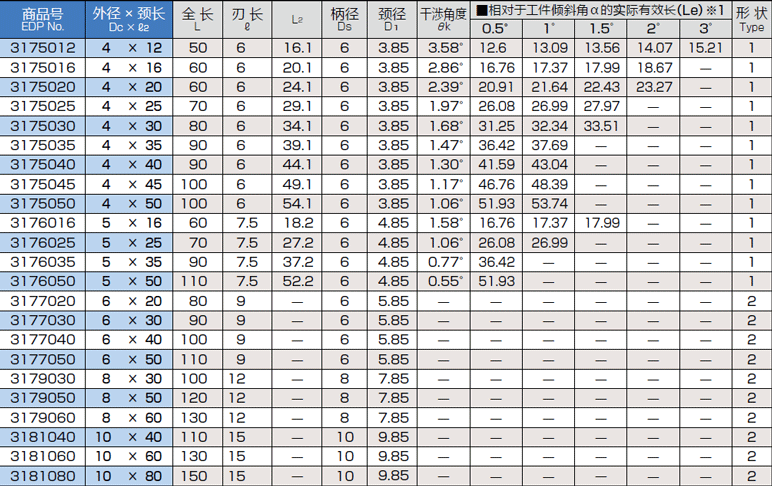Click the 1.5° sub-column header
The width and height of the screenshot is (772, 486).
pos(601,29)
